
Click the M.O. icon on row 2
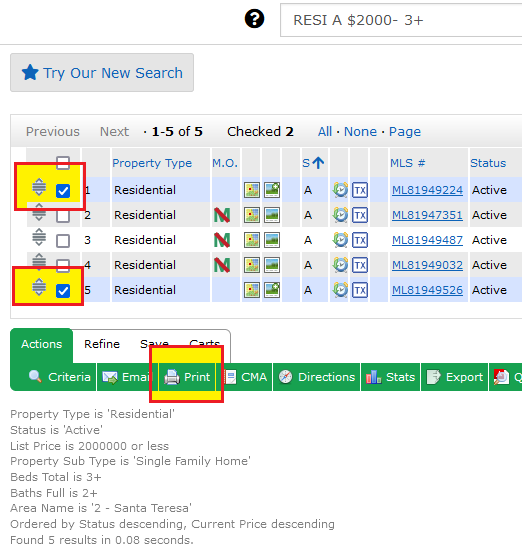point(222,215)
